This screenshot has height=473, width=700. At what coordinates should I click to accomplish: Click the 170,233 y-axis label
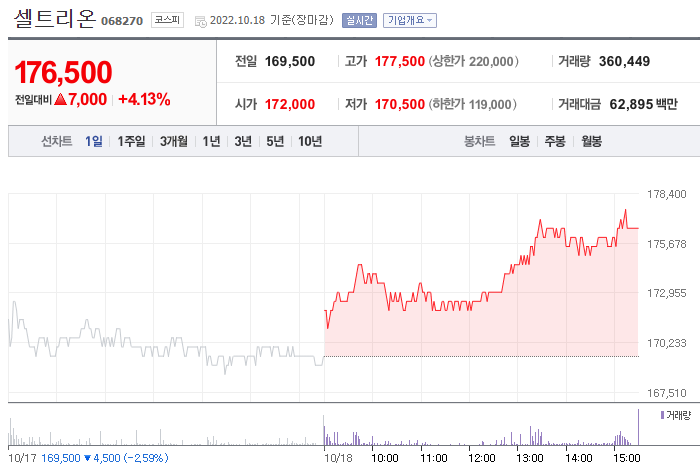click(667, 343)
